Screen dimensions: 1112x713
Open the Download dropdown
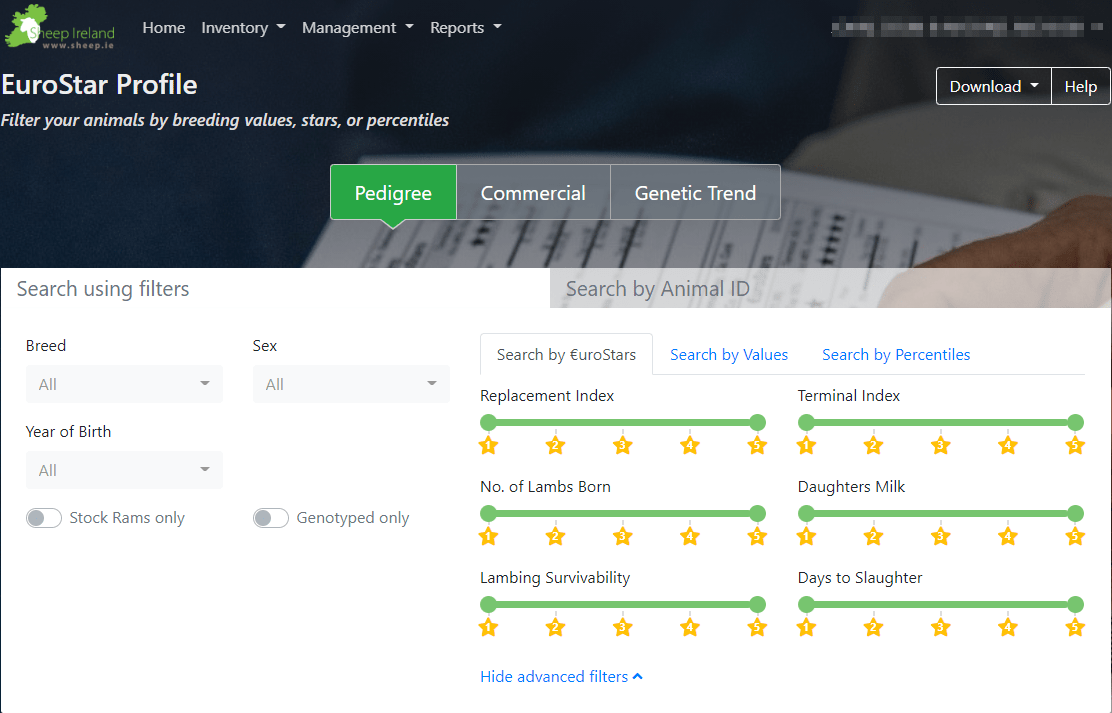point(993,86)
